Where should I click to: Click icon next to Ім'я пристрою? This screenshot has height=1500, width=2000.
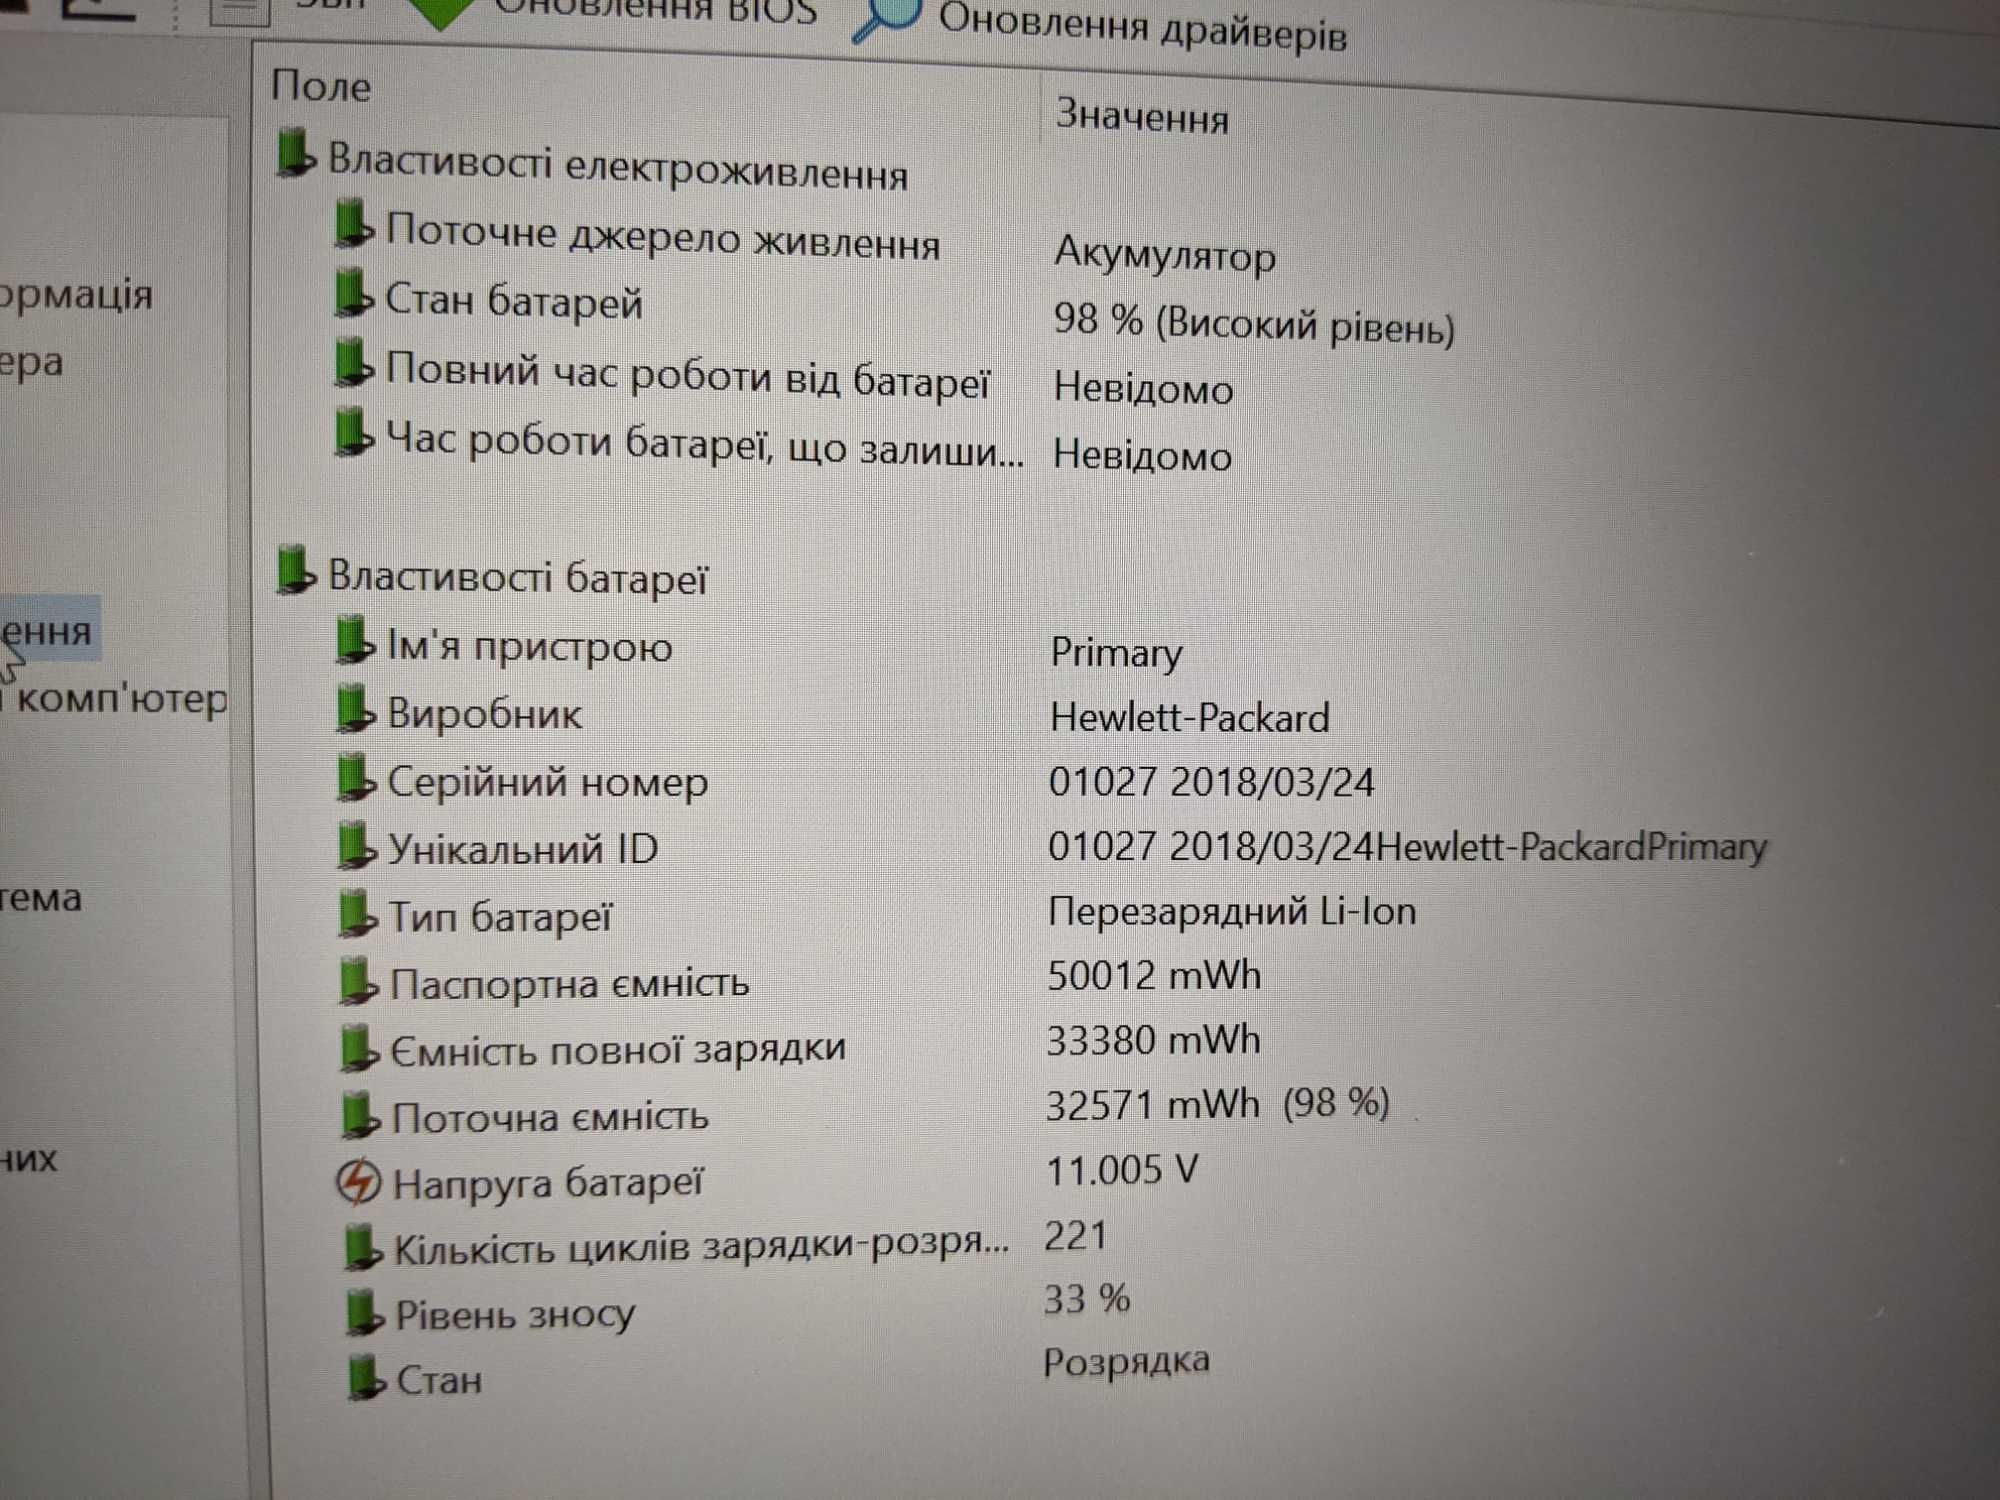(355, 640)
